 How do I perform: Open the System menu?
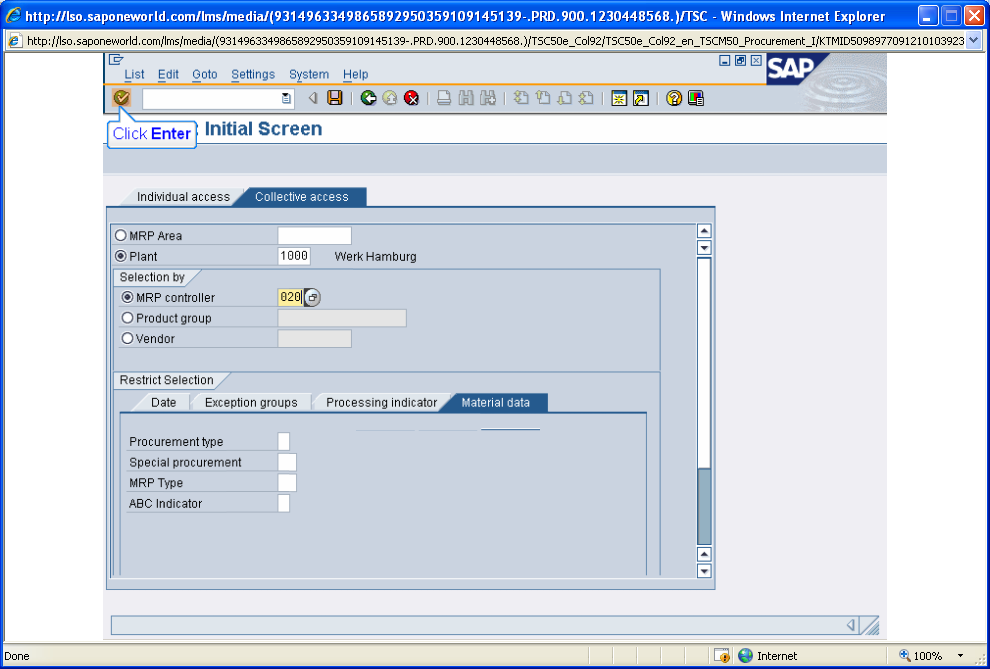(x=309, y=74)
